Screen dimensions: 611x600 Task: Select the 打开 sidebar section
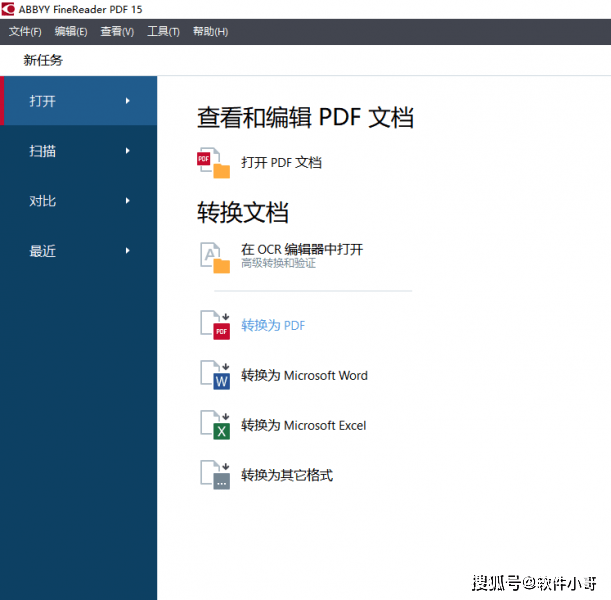79,101
